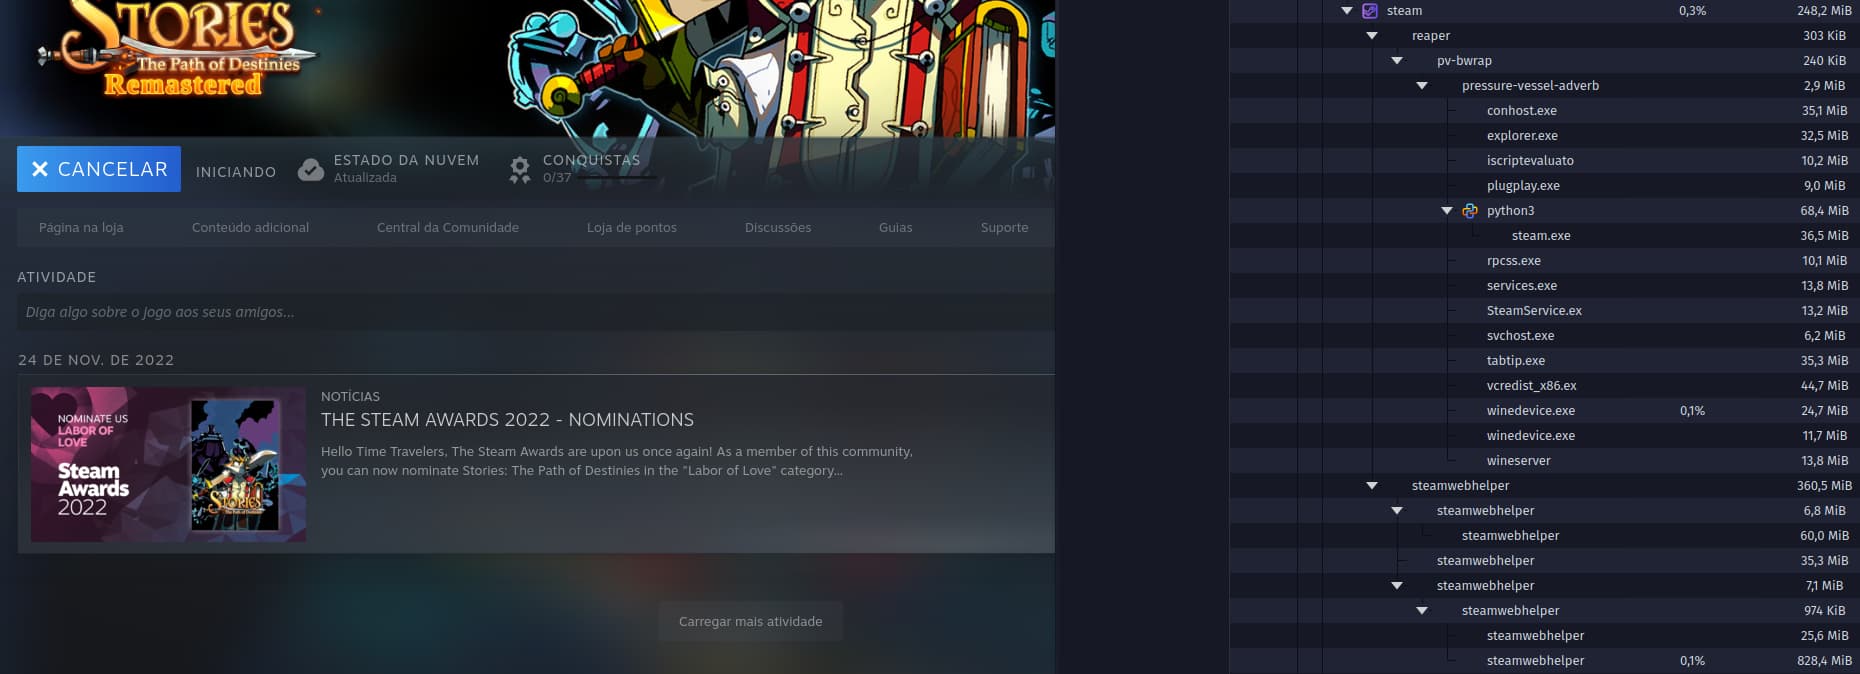Select the steam.exe process row
The width and height of the screenshot is (1860, 674).
tap(1545, 236)
